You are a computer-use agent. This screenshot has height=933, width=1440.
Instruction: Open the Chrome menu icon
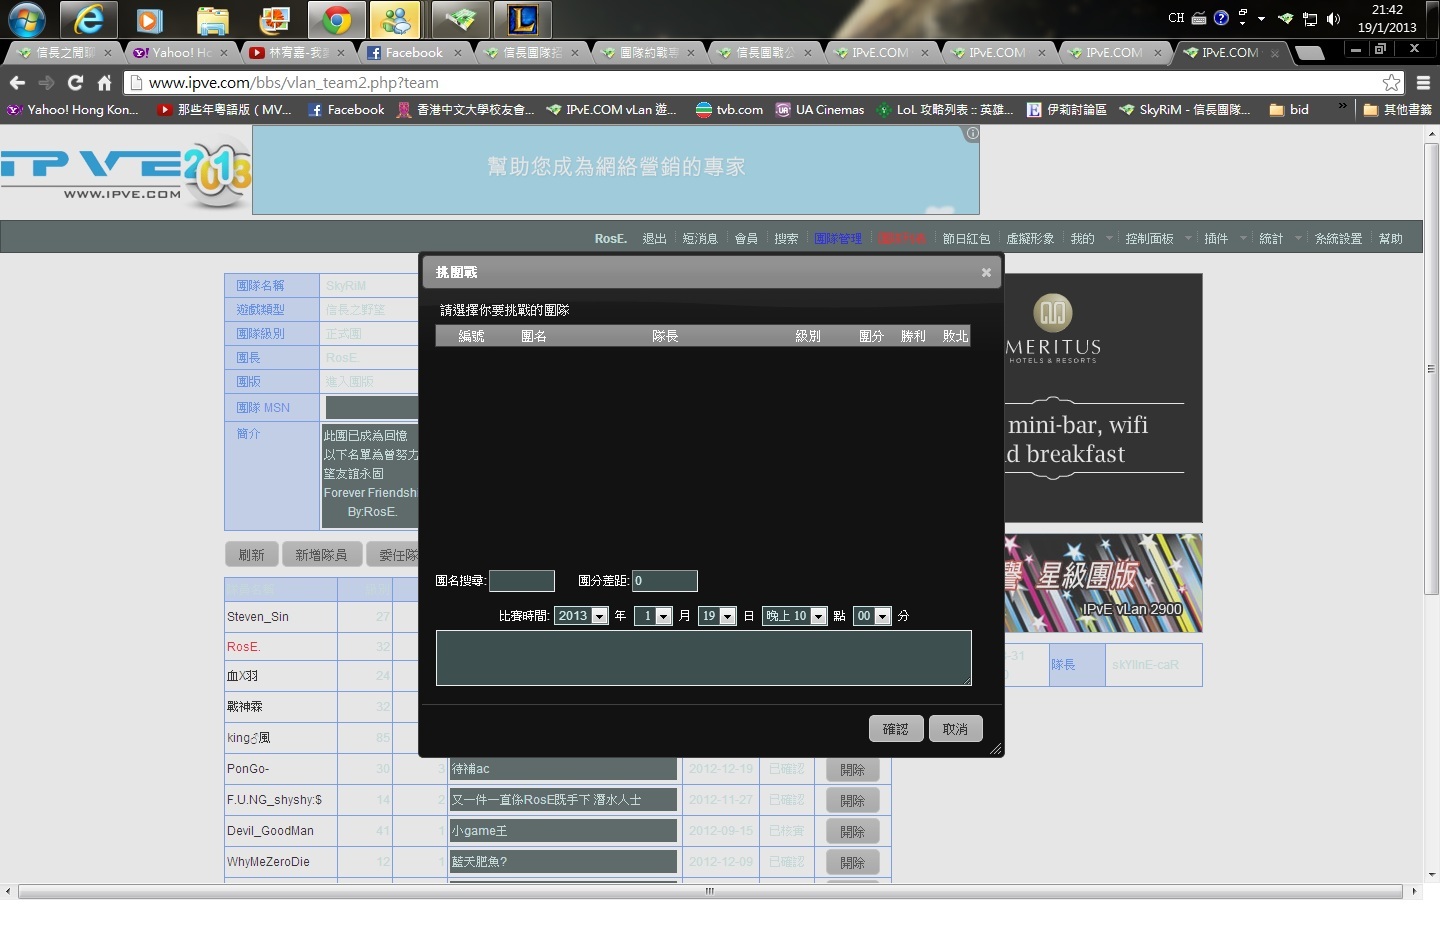point(1423,83)
